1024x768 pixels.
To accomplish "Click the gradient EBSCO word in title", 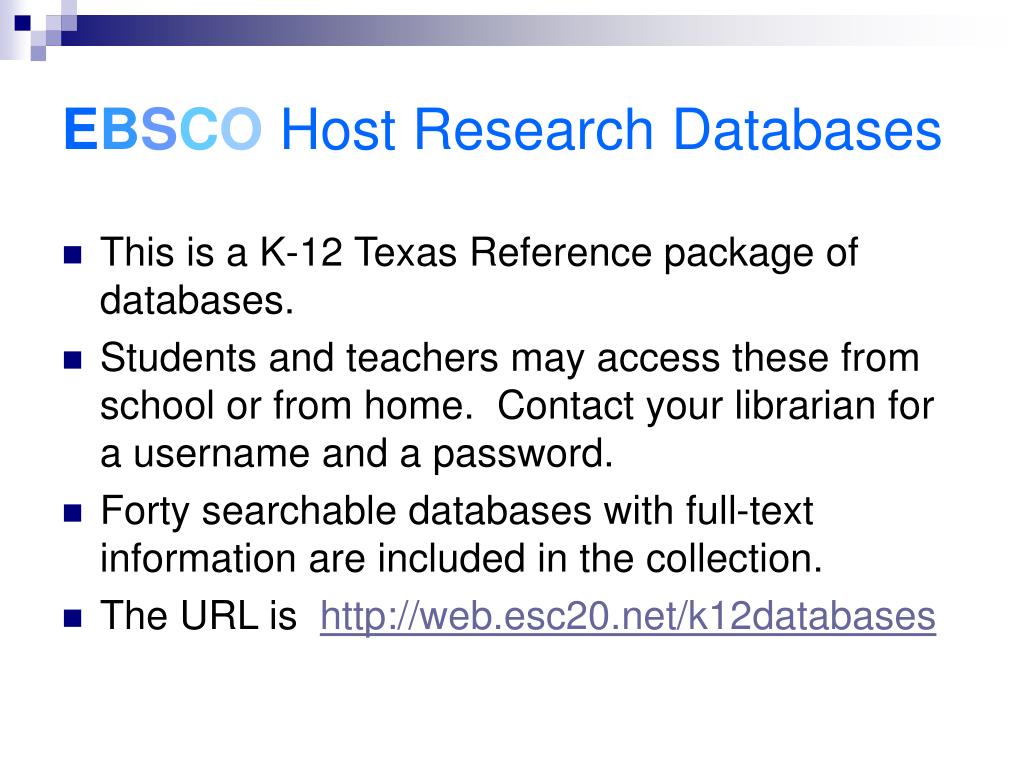I will 163,129.
